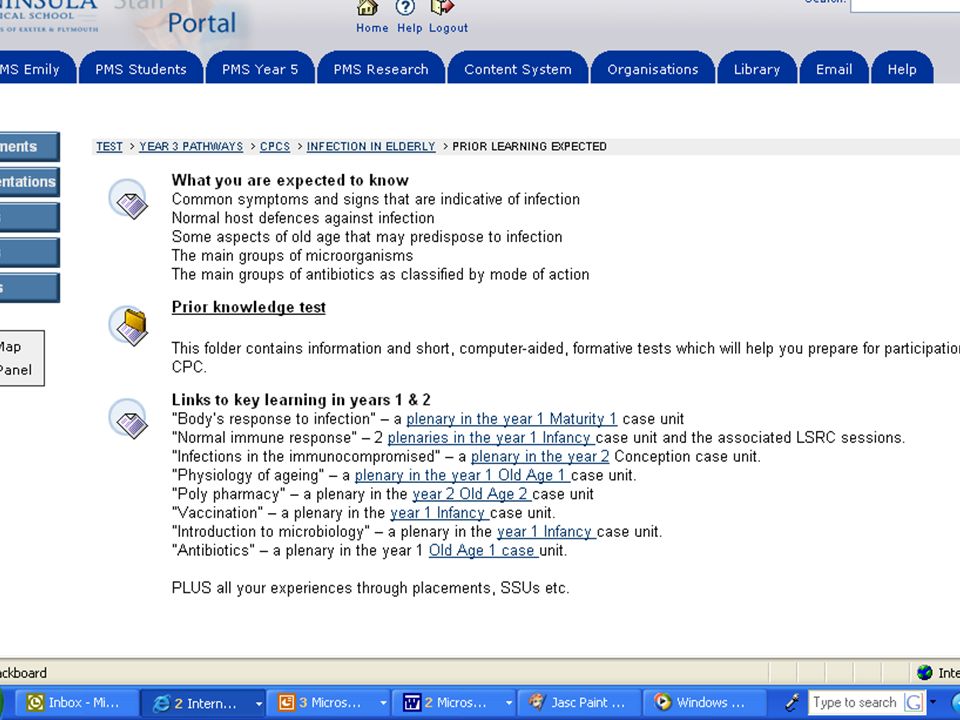The image size is (960, 720).
Task: Switch to PMS Year 5 tab
Action: (x=260, y=69)
